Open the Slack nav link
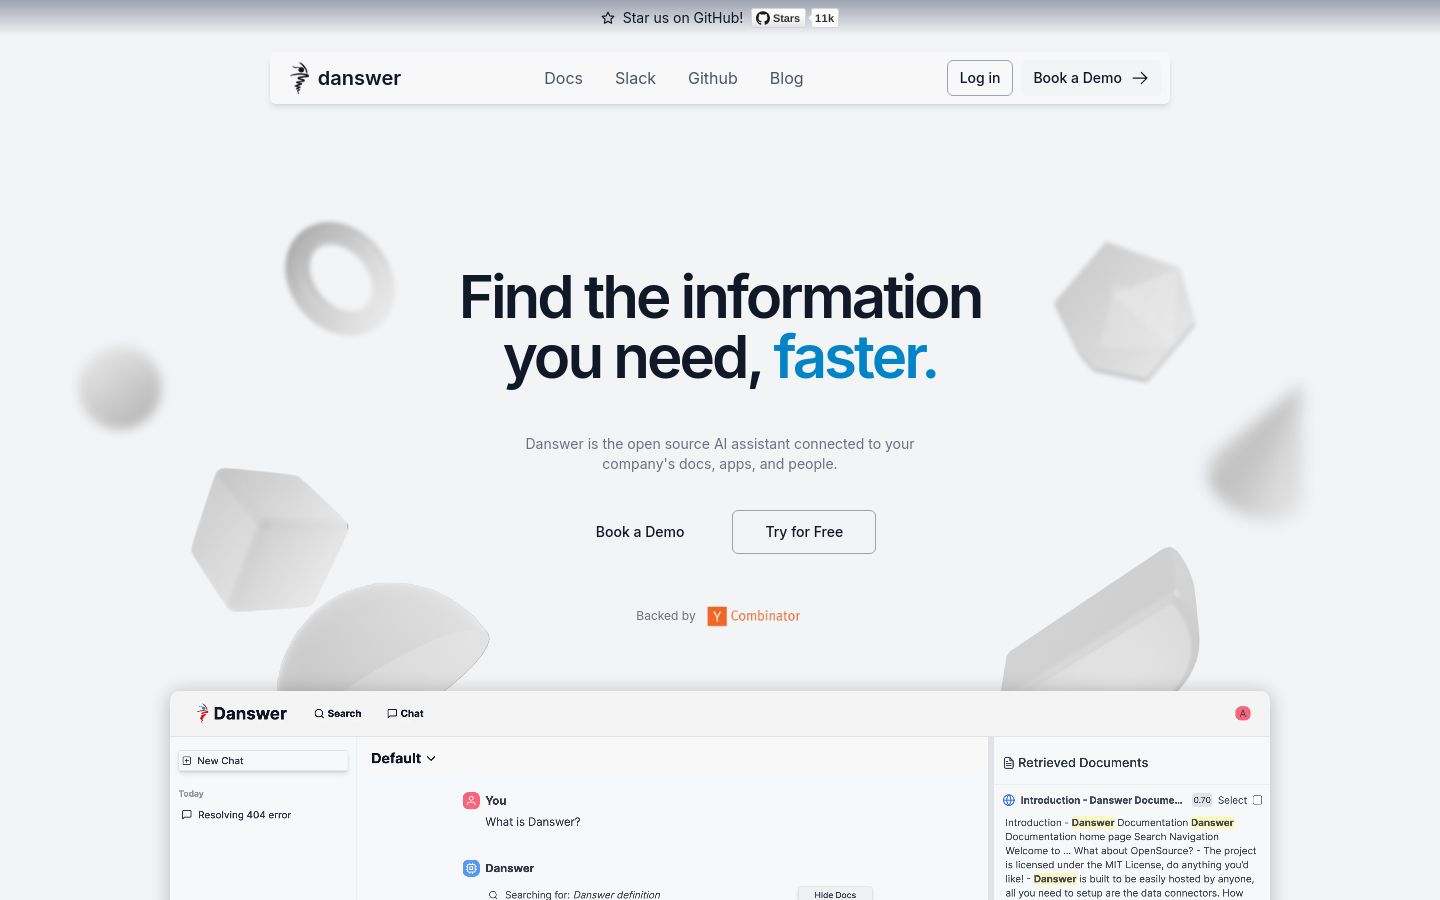Viewport: 1440px width, 900px height. [635, 78]
